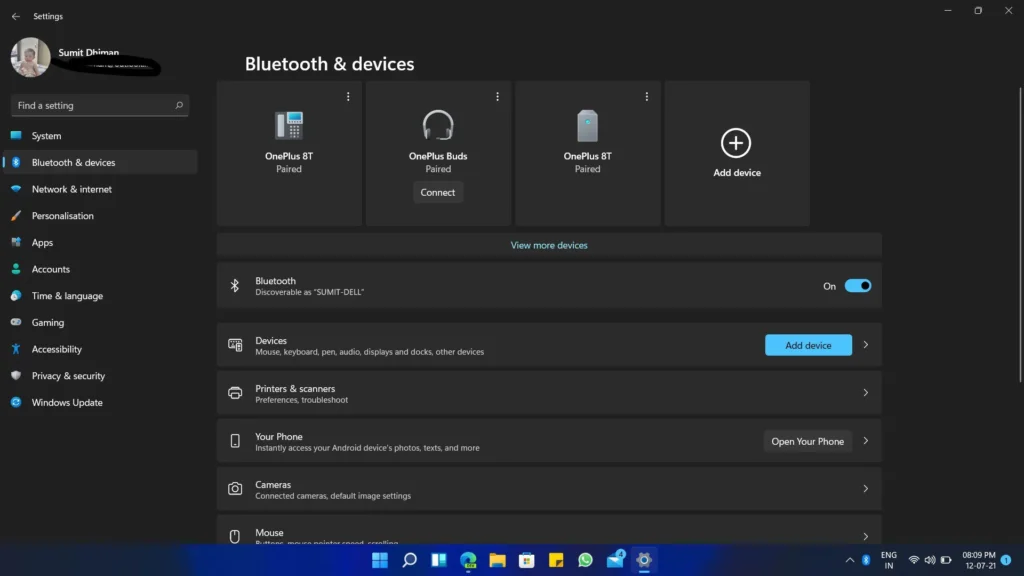The width and height of the screenshot is (1024, 576).
Task: Open the notification count badge
Action: (1006, 560)
